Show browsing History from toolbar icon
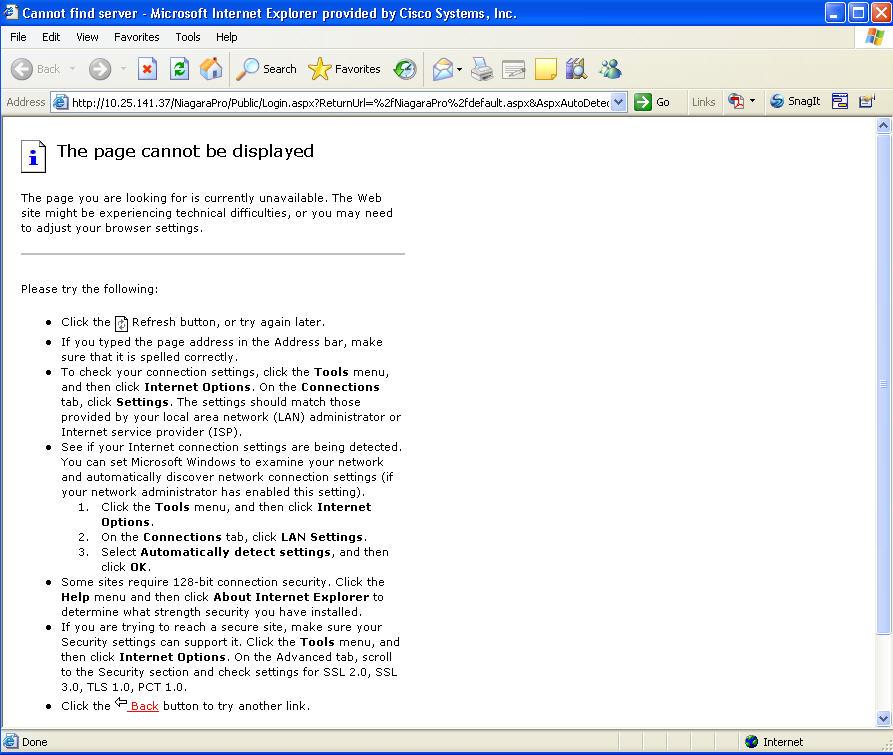893x755 pixels. click(x=405, y=69)
